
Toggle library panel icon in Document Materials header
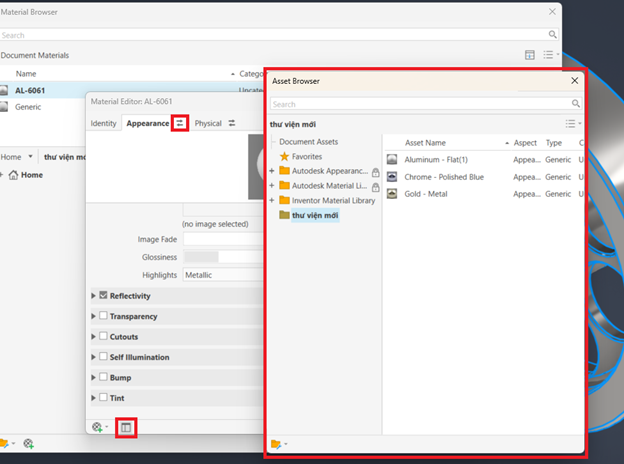tap(530, 55)
